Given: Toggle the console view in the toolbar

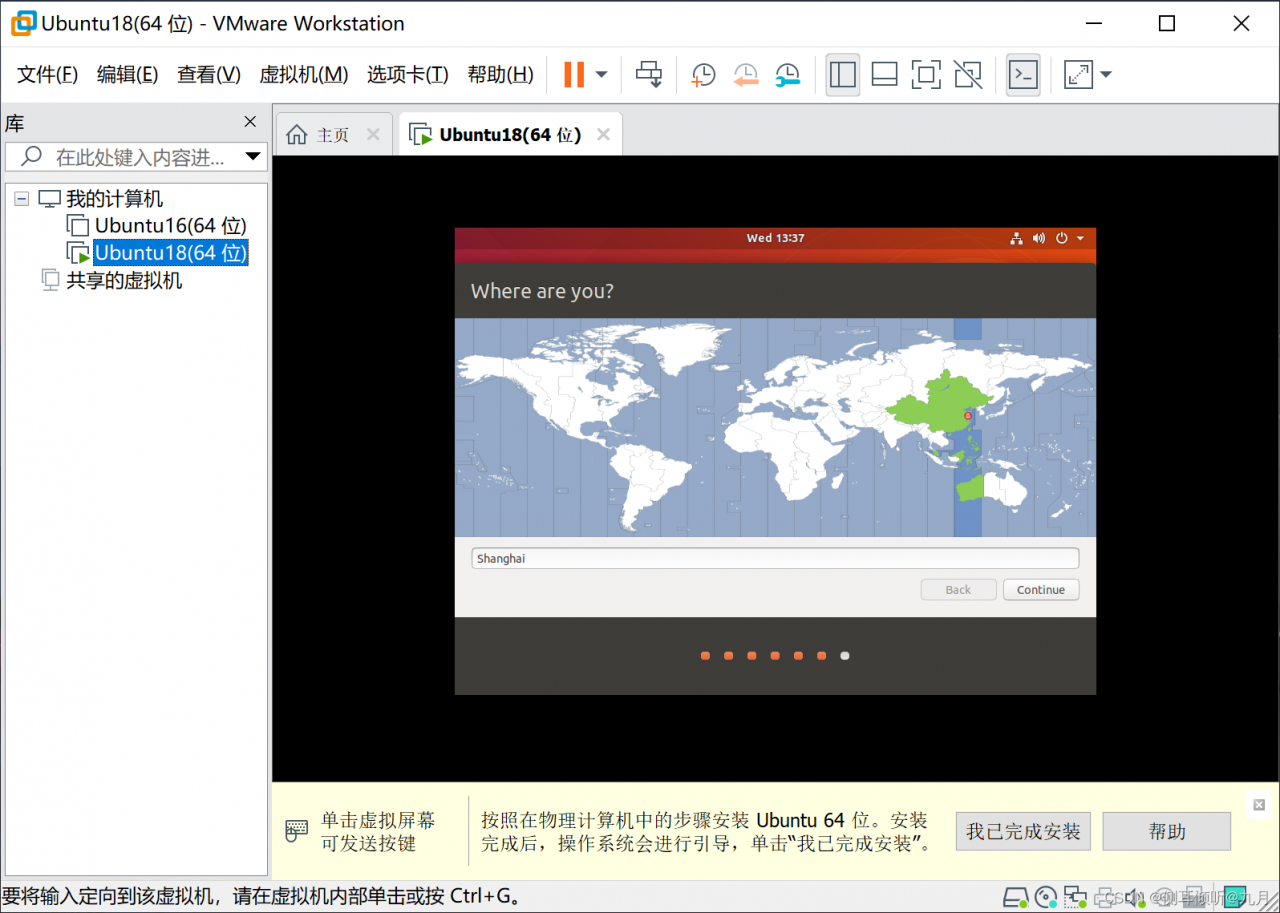Looking at the screenshot, I should point(1023,75).
